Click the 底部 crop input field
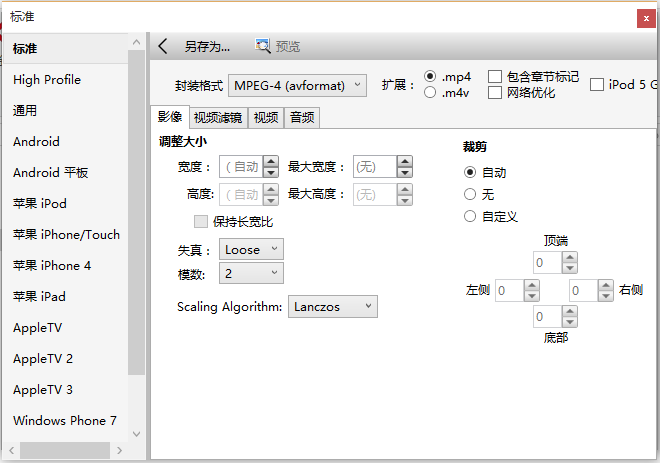This screenshot has height=463, width=660. tap(548, 317)
